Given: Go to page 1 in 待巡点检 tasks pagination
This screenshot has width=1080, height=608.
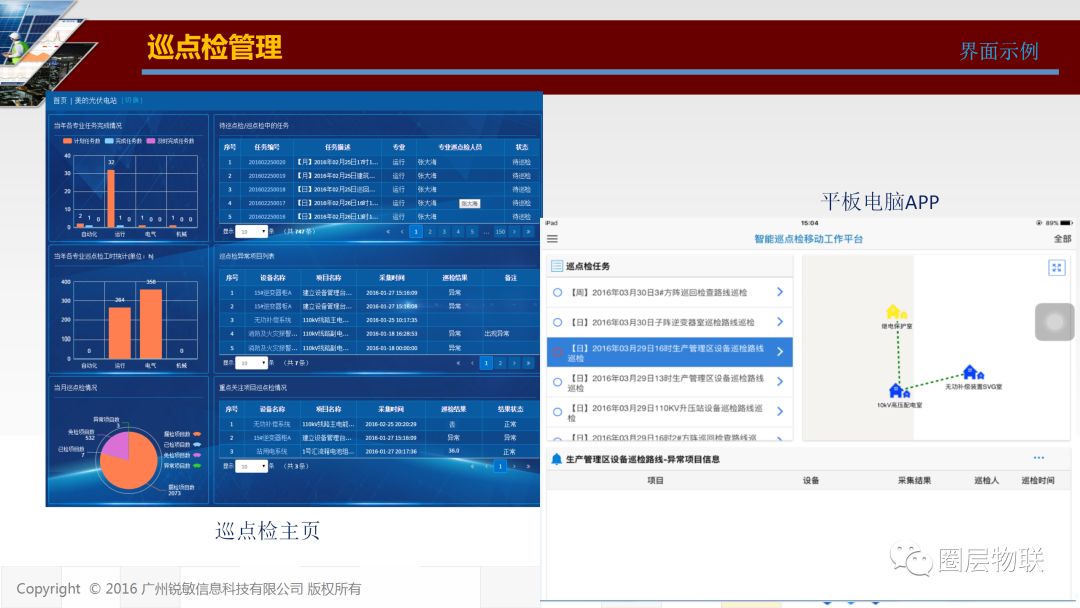Looking at the screenshot, I should coord(416,232).
